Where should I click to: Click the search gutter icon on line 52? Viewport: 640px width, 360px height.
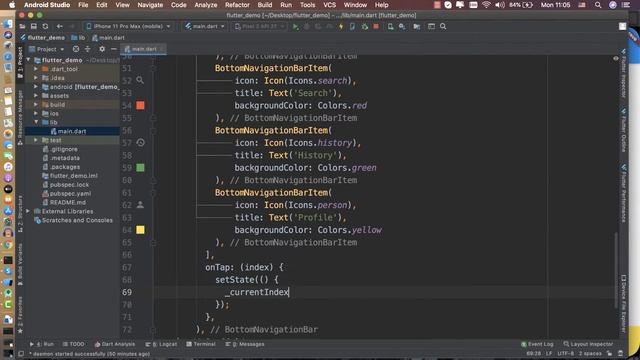[x=140, y=80]
